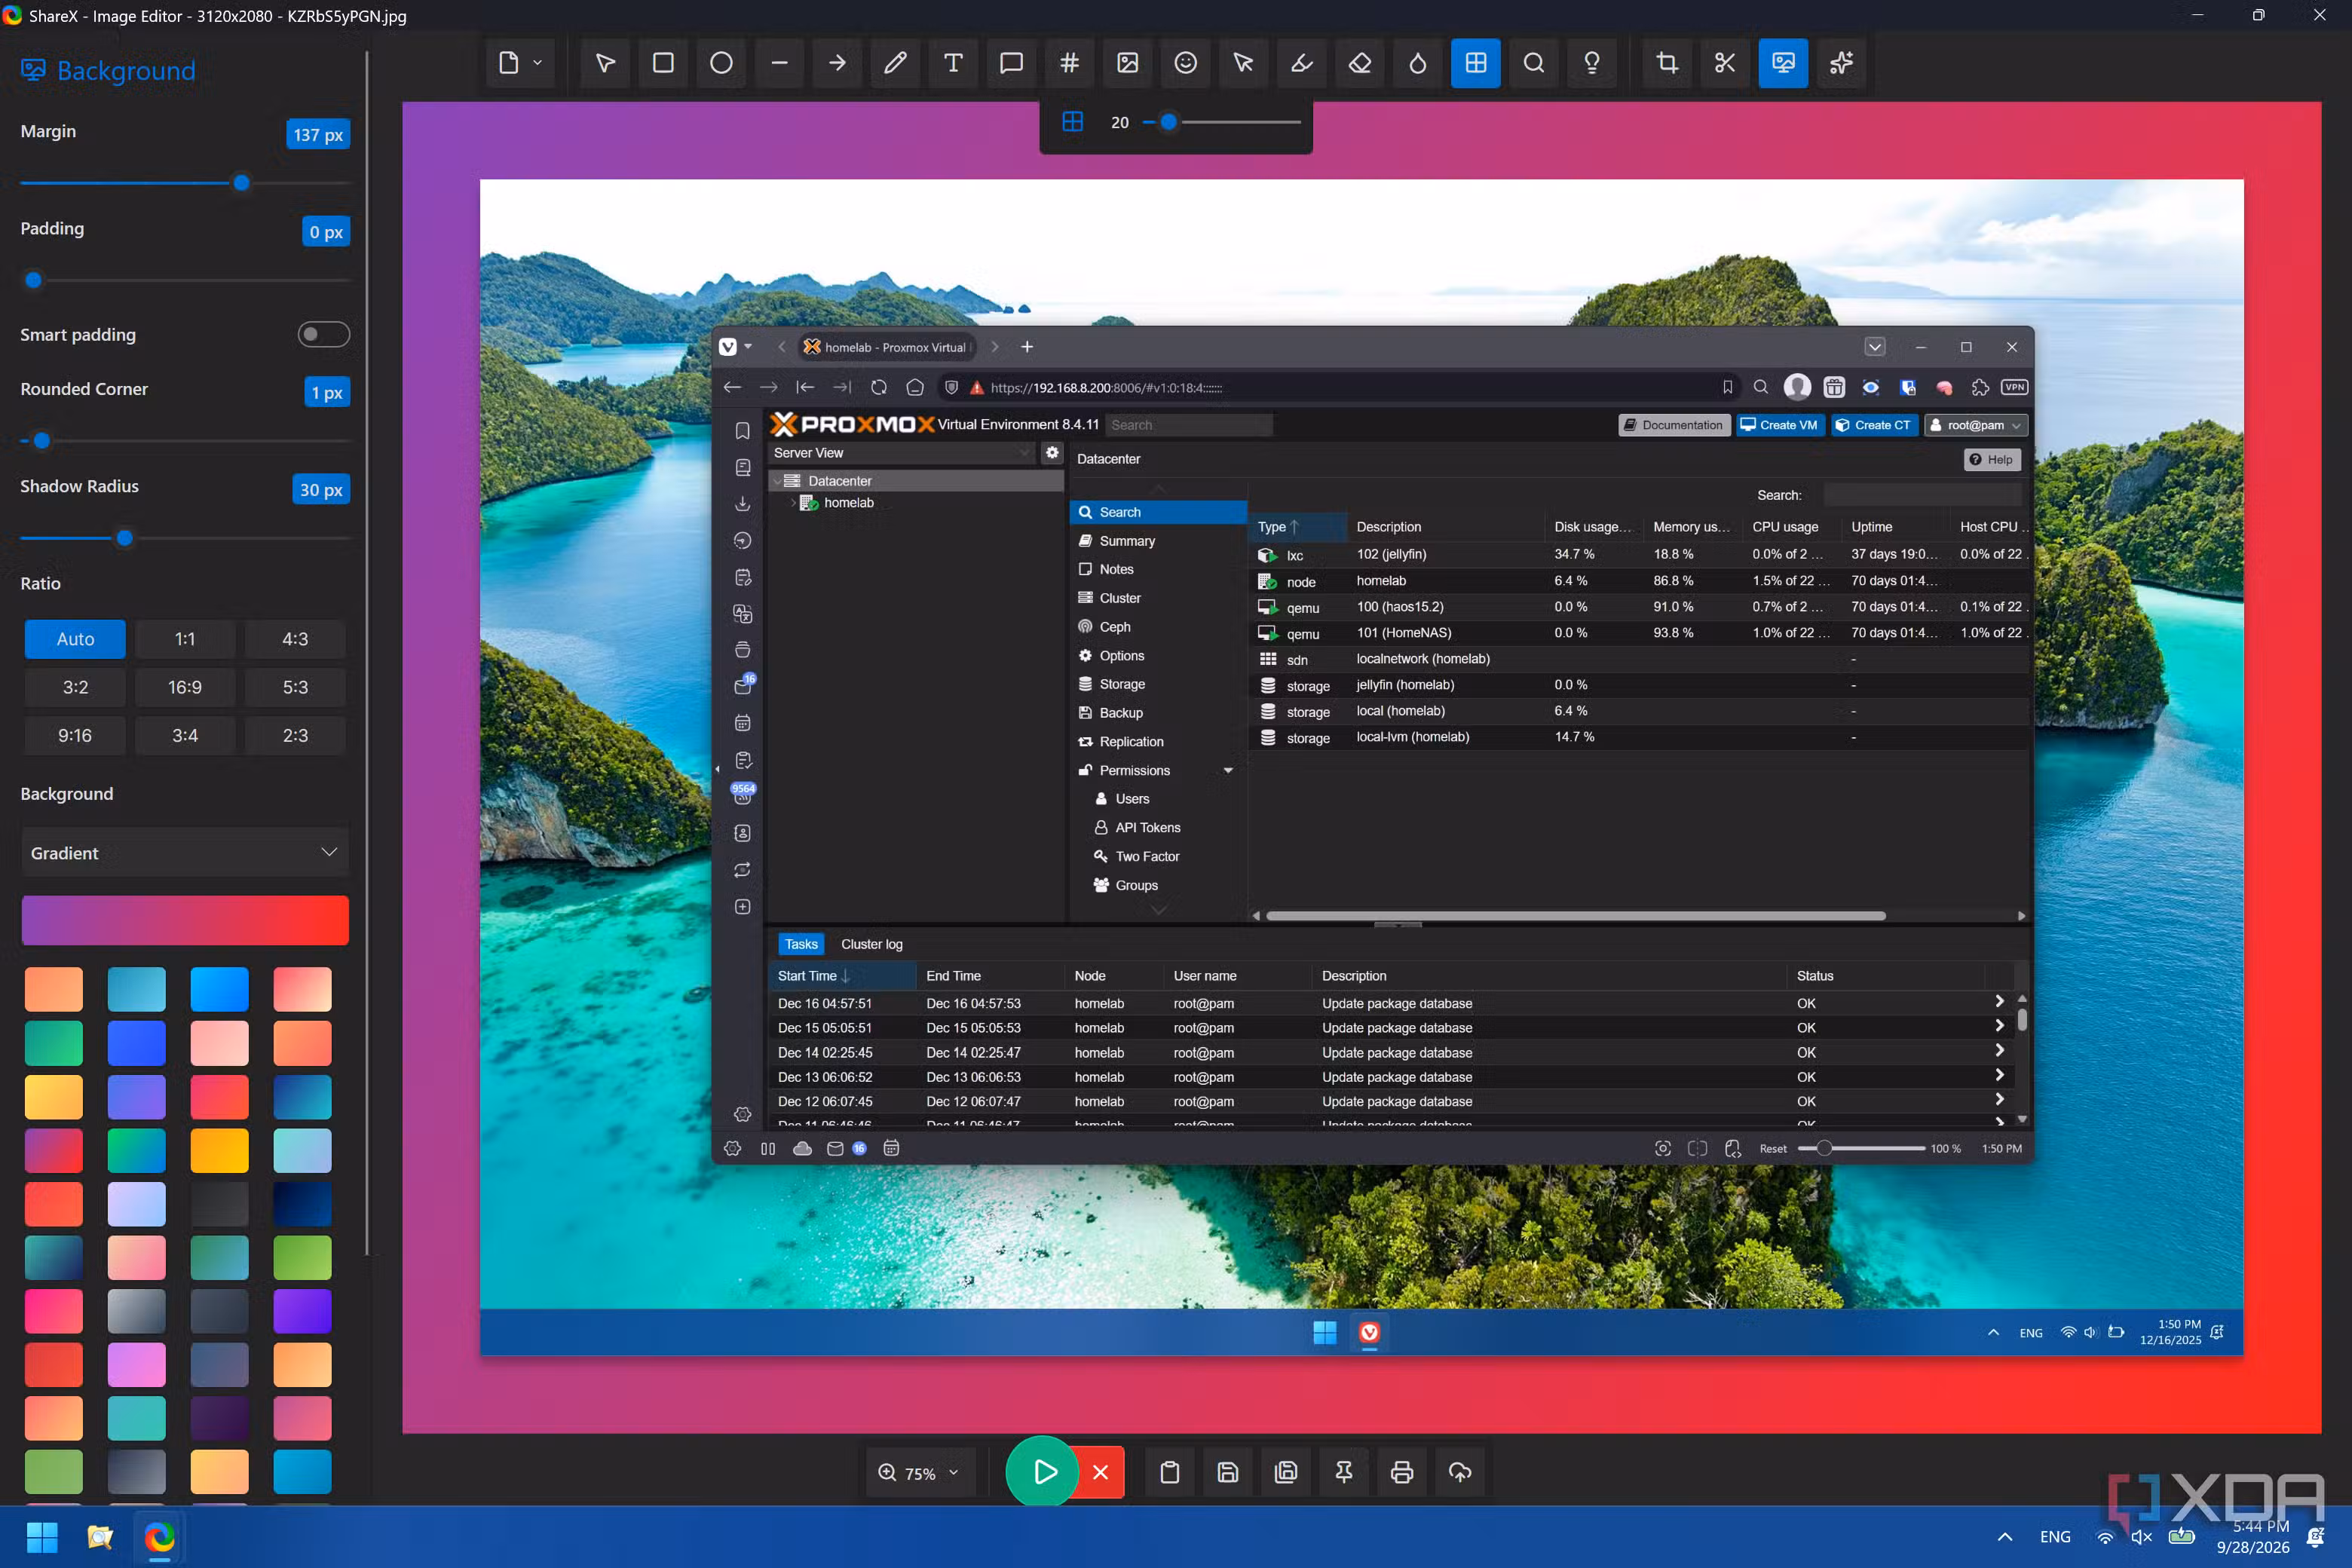Screen dimensions: 2352x1568
Task: Choose the 16:9 ratio option
Action: coord(185,687)
